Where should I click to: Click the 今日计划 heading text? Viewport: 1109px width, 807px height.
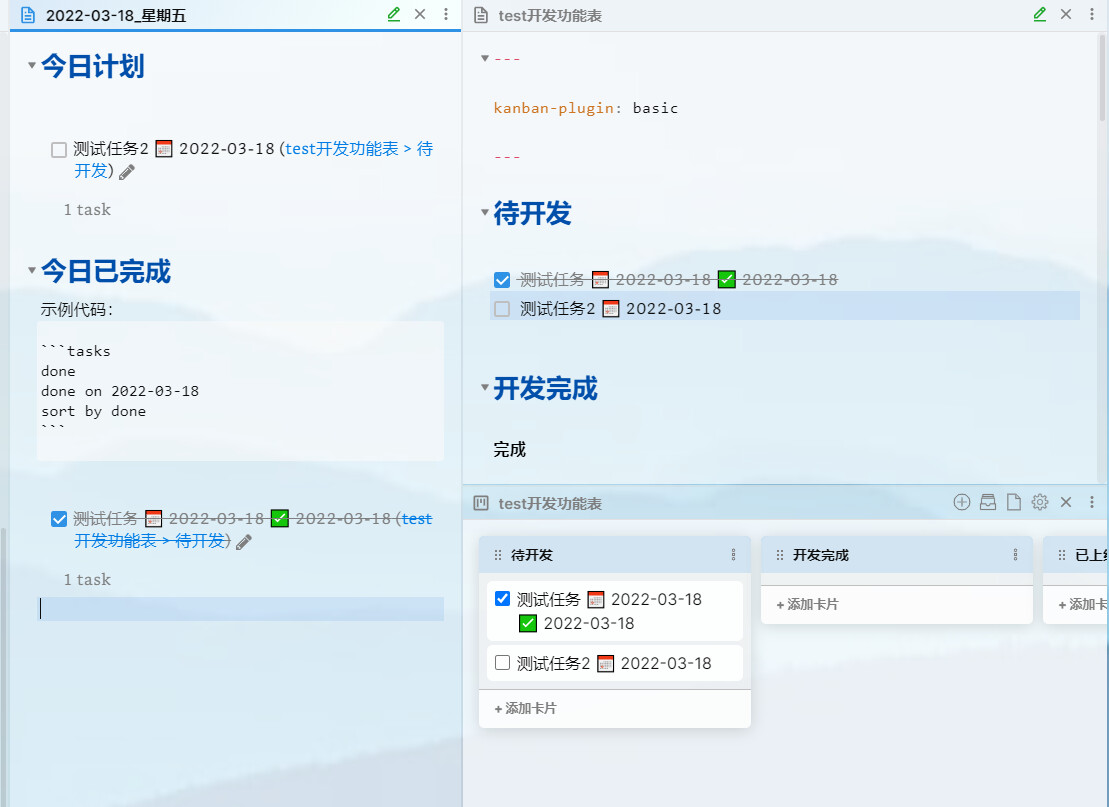[93, 66]
